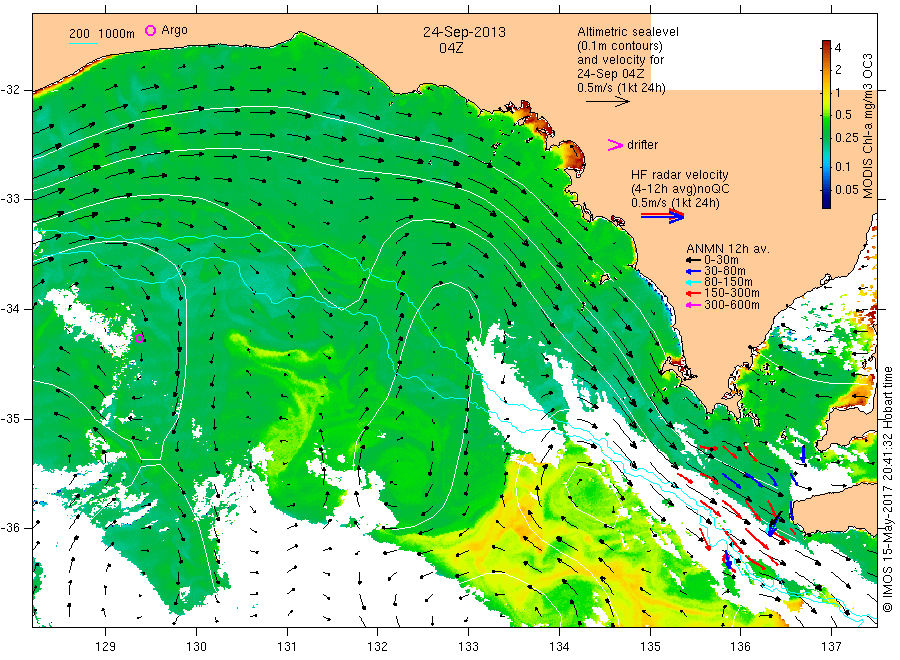
Task: Click the latitude label -35
Action: [12, 419]
